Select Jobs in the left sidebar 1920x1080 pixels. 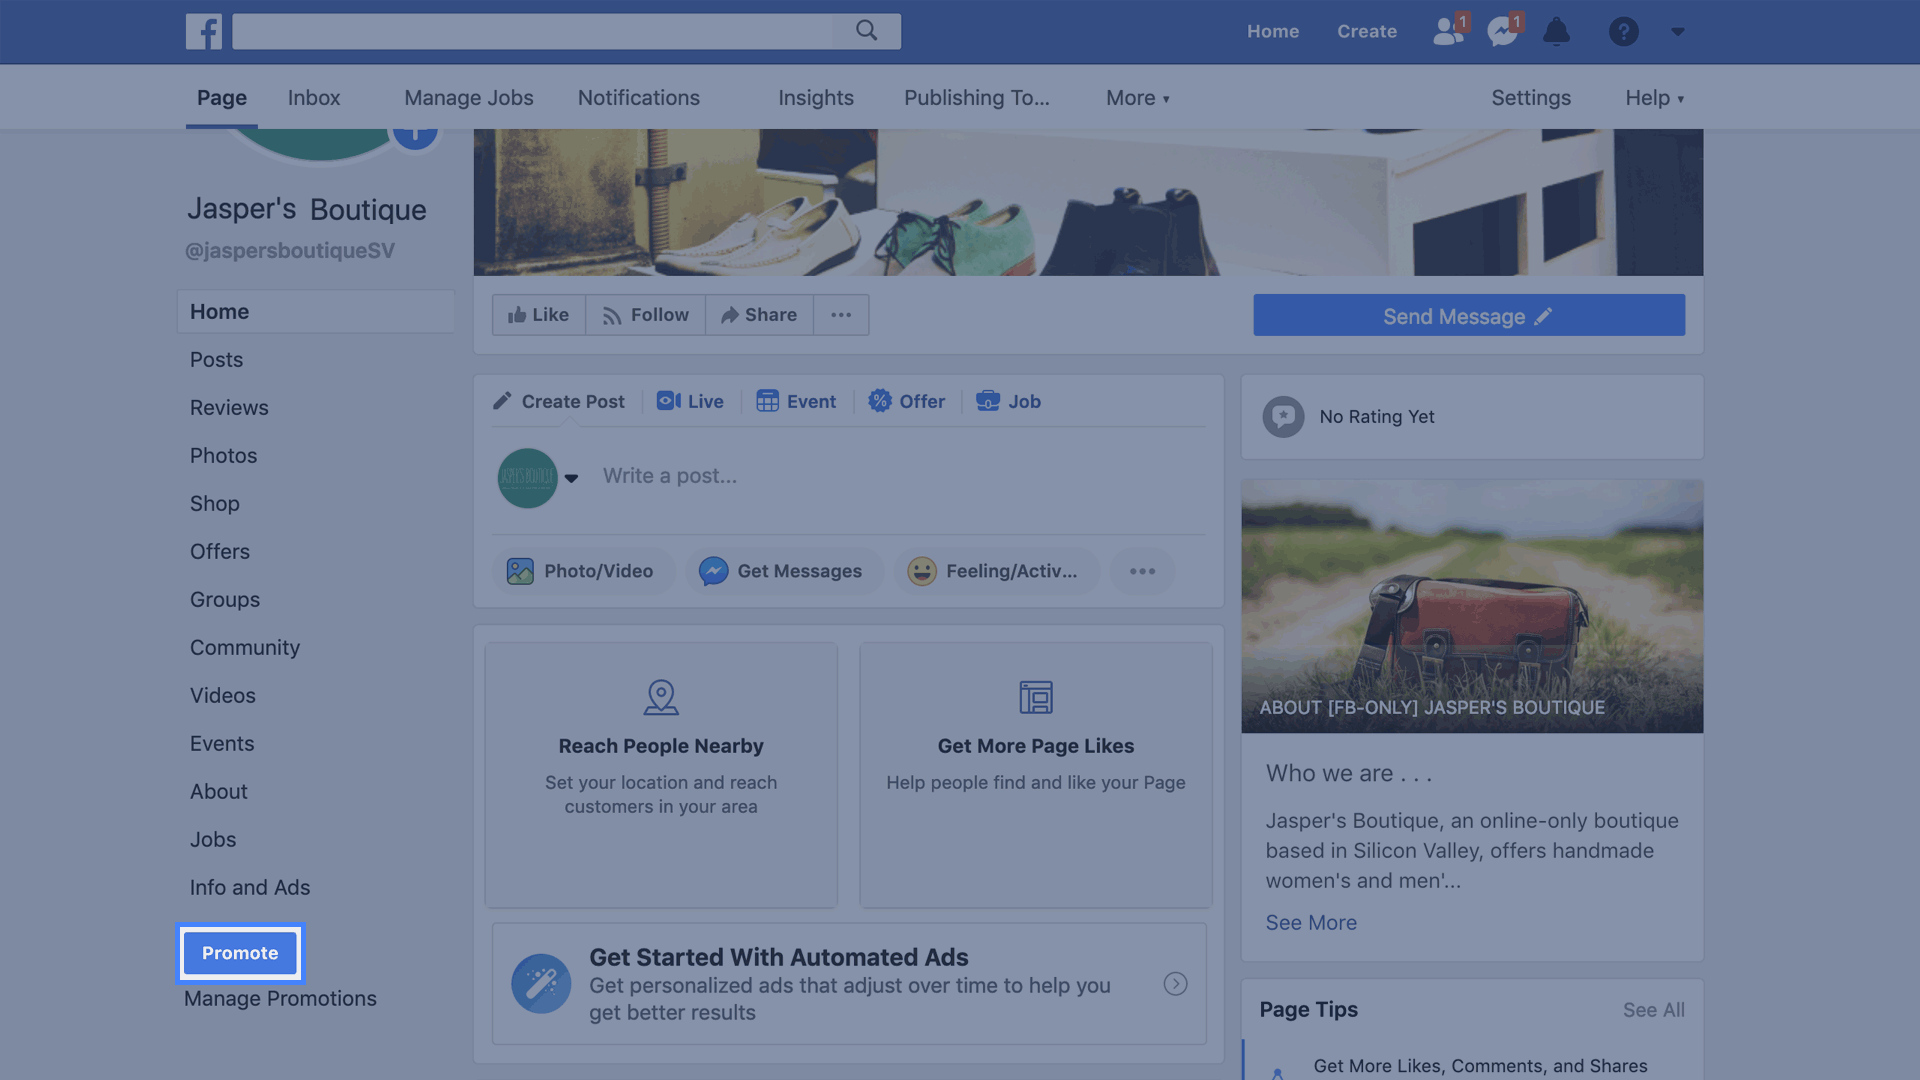click(x=213, y=840)
